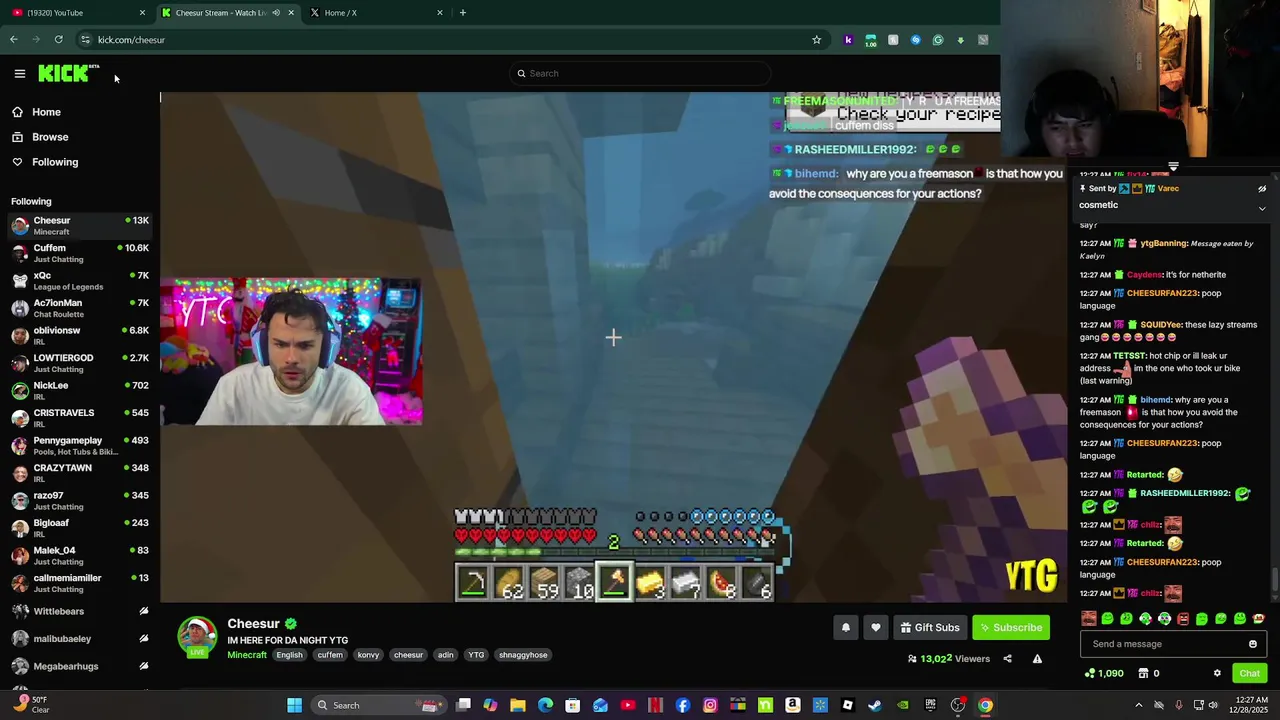Click the shnaggyhose stream tag
The height and width of the screenshot is (720, 1280).
tap(523, 655)
